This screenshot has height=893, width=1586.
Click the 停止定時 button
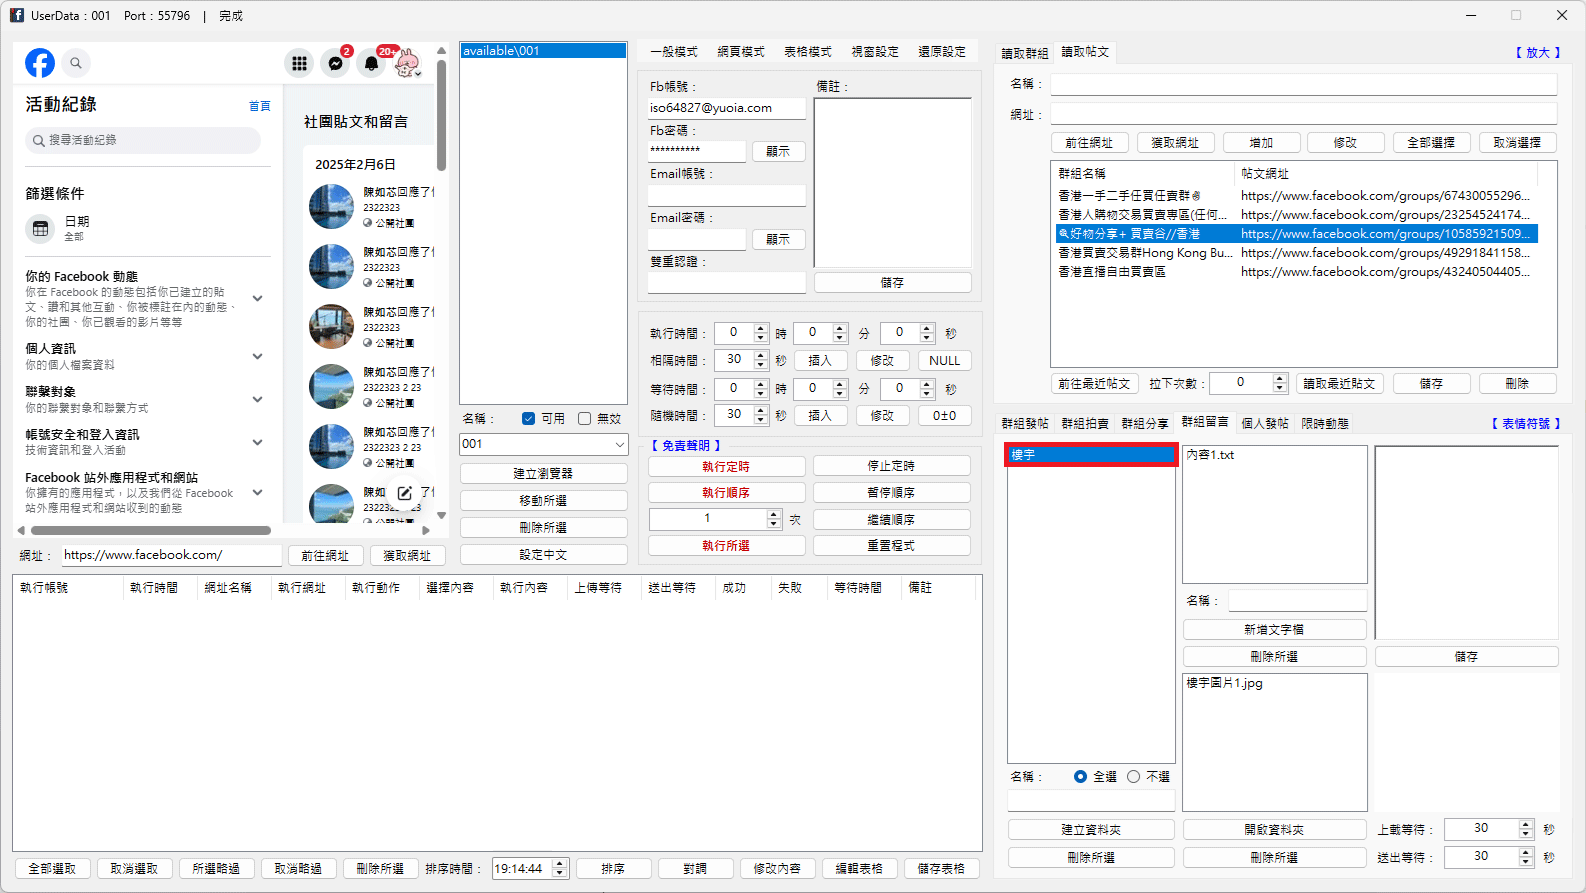(x=892, y=466)
